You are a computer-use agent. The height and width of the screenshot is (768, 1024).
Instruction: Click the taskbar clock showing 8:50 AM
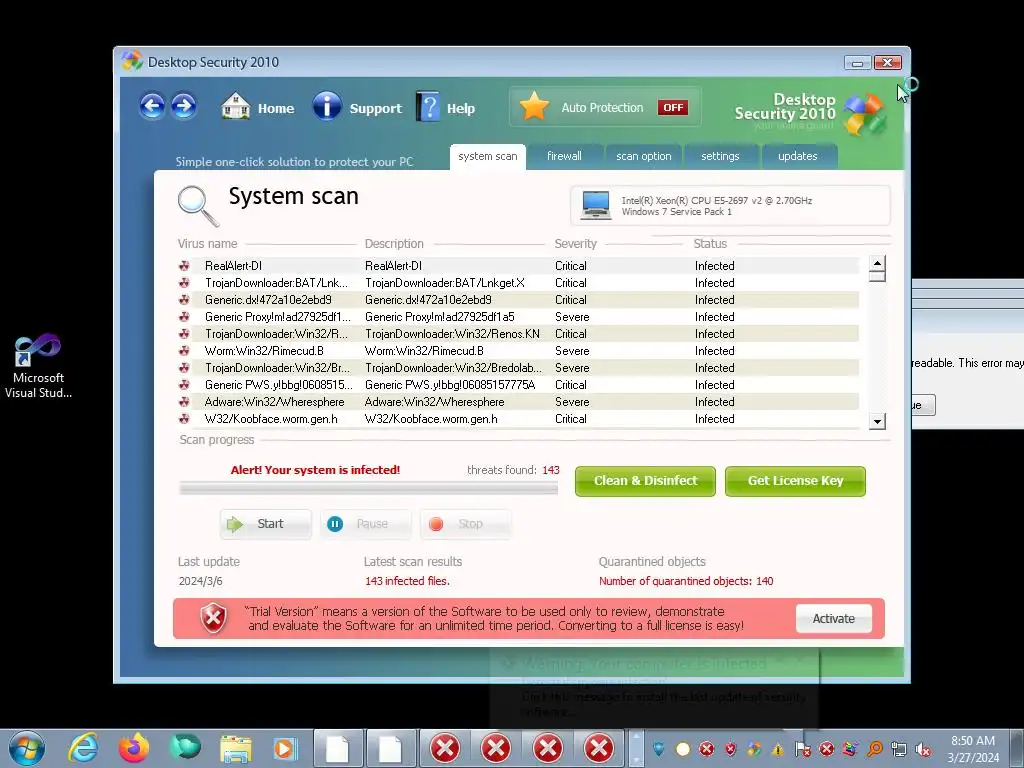973,748
